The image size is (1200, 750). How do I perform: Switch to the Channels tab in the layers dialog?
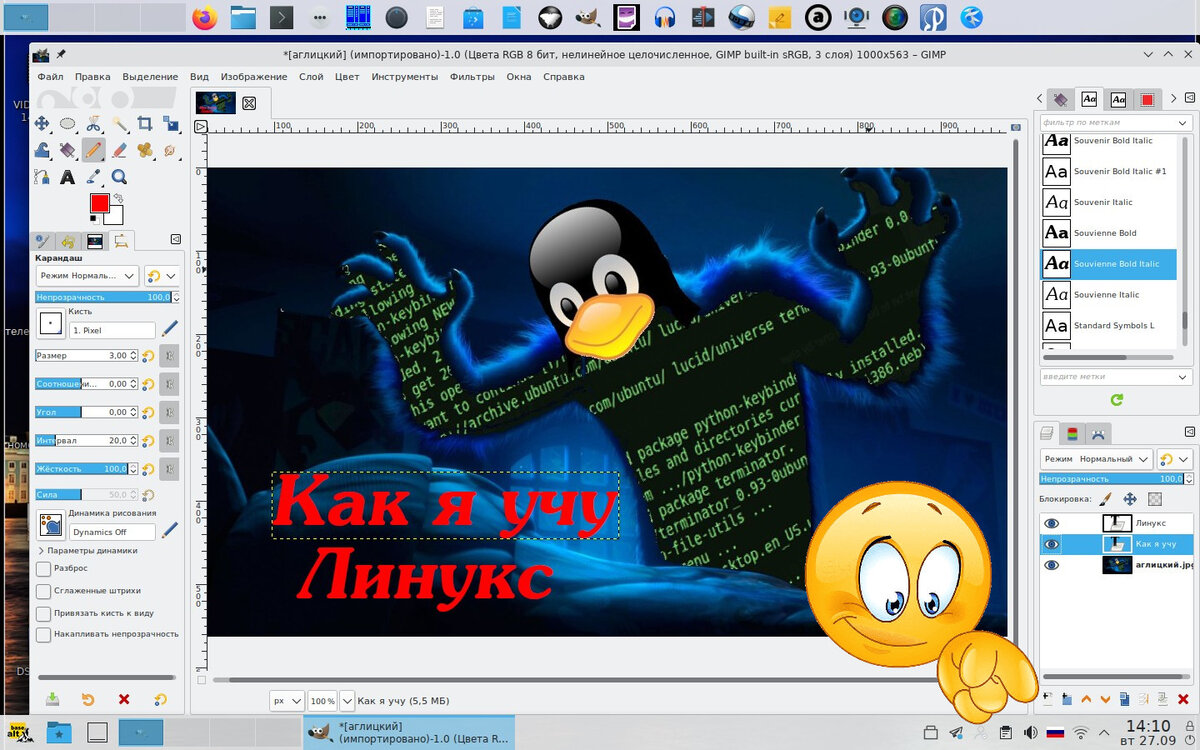point(1073,432)
